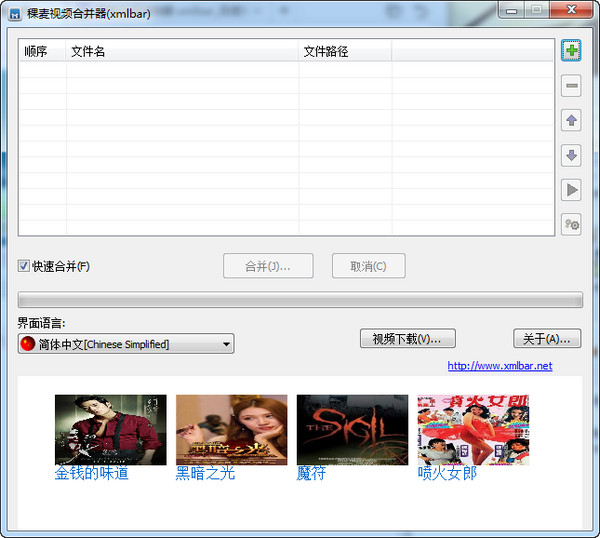Screen dimensions: 600x538
Task: Open 视频下载(V)... button
Action: coord(407,339)
